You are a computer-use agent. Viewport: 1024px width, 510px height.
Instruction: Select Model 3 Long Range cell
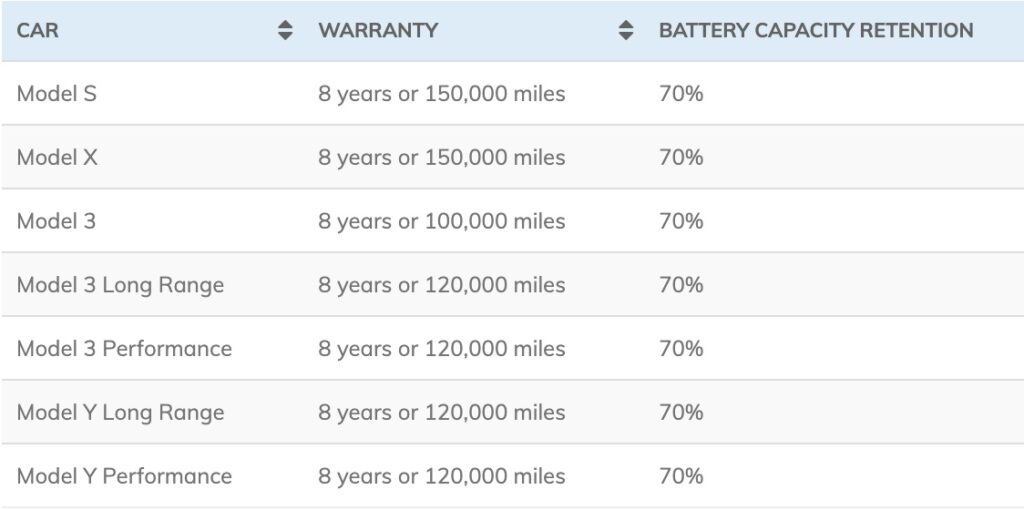[120, 285]
